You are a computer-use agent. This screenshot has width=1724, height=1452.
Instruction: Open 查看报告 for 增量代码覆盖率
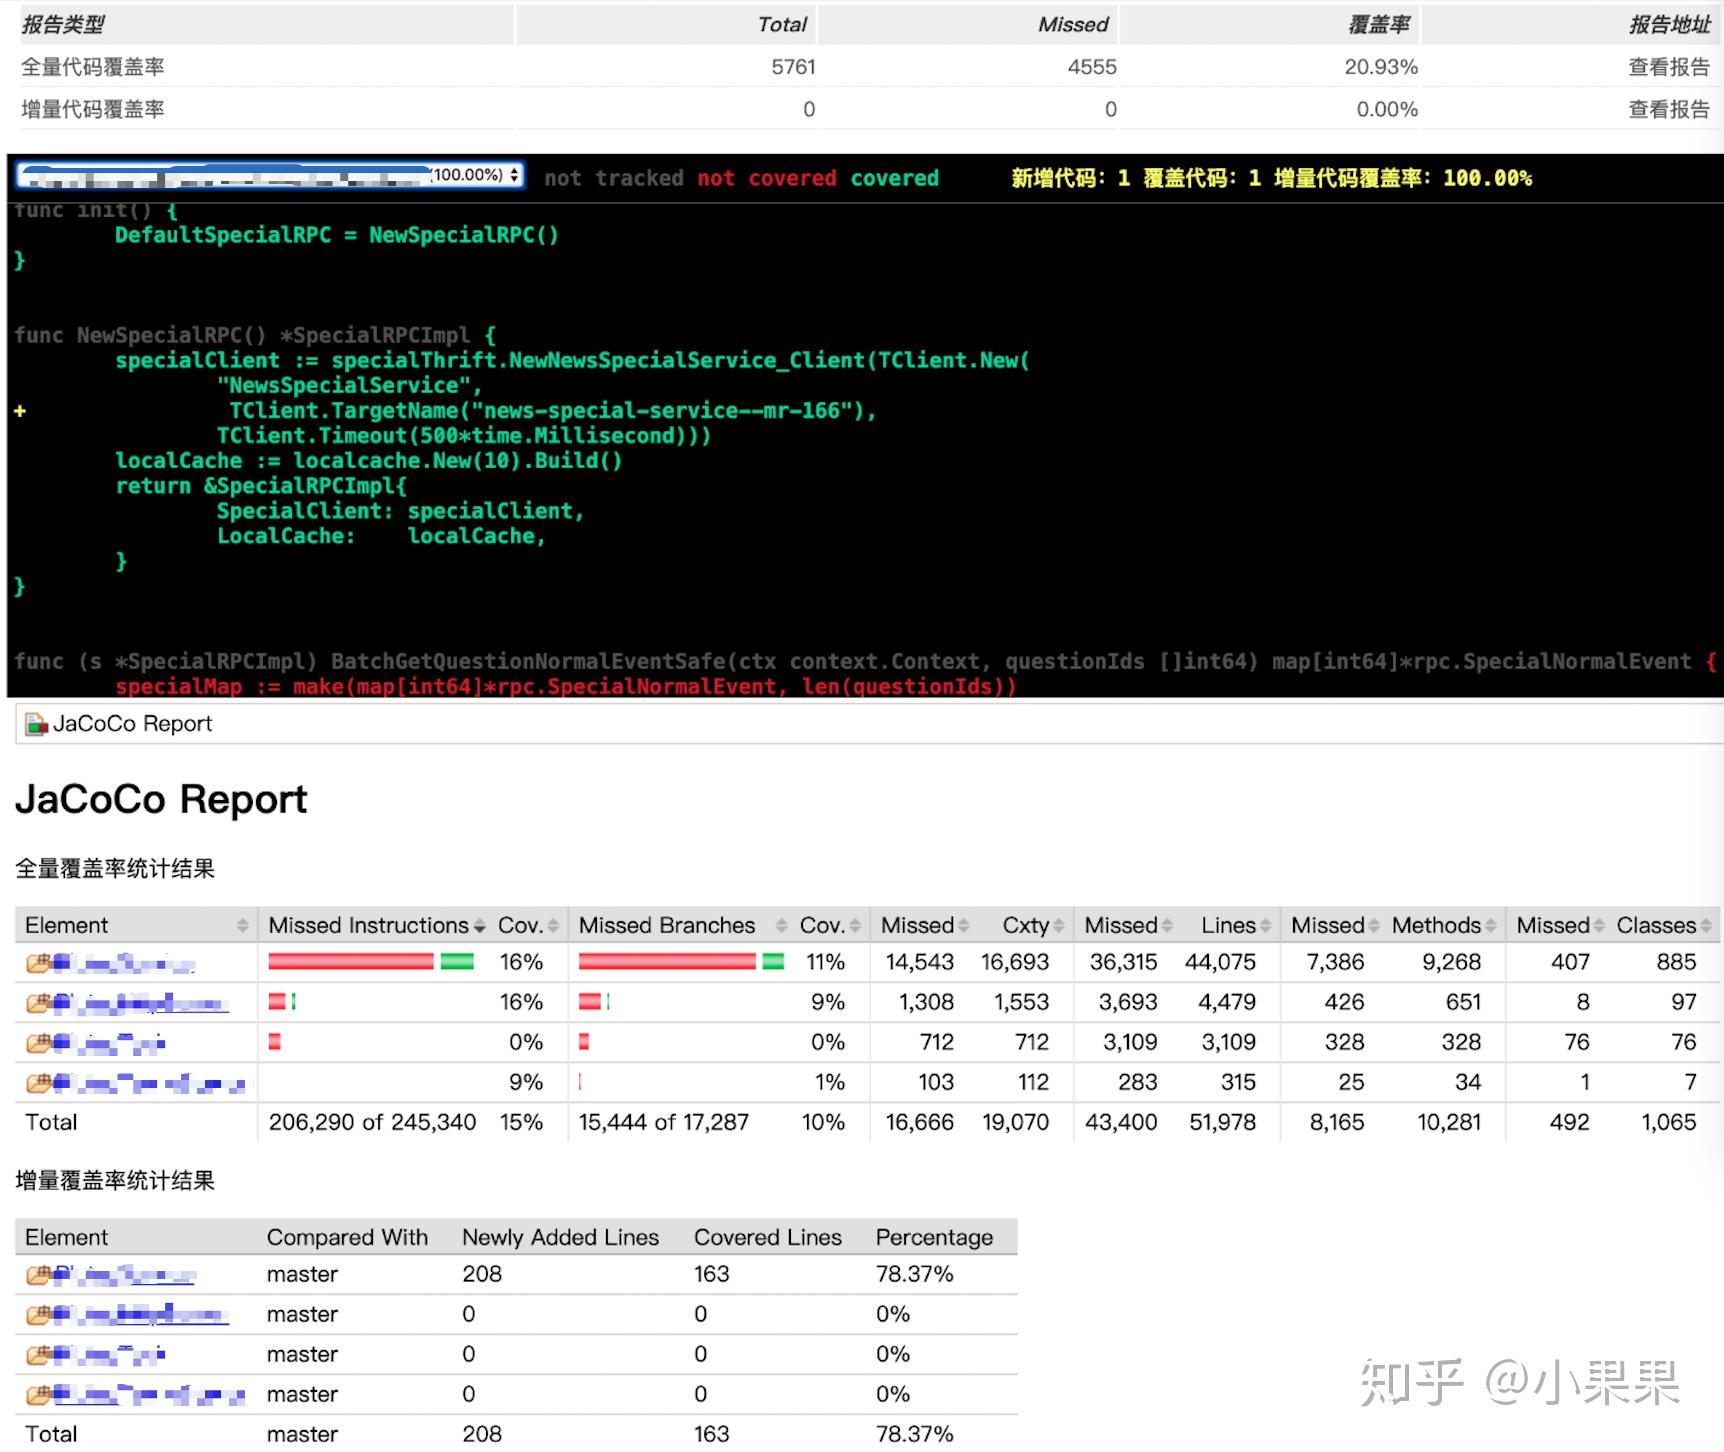pyautogui.click(x=1669, y=109)
